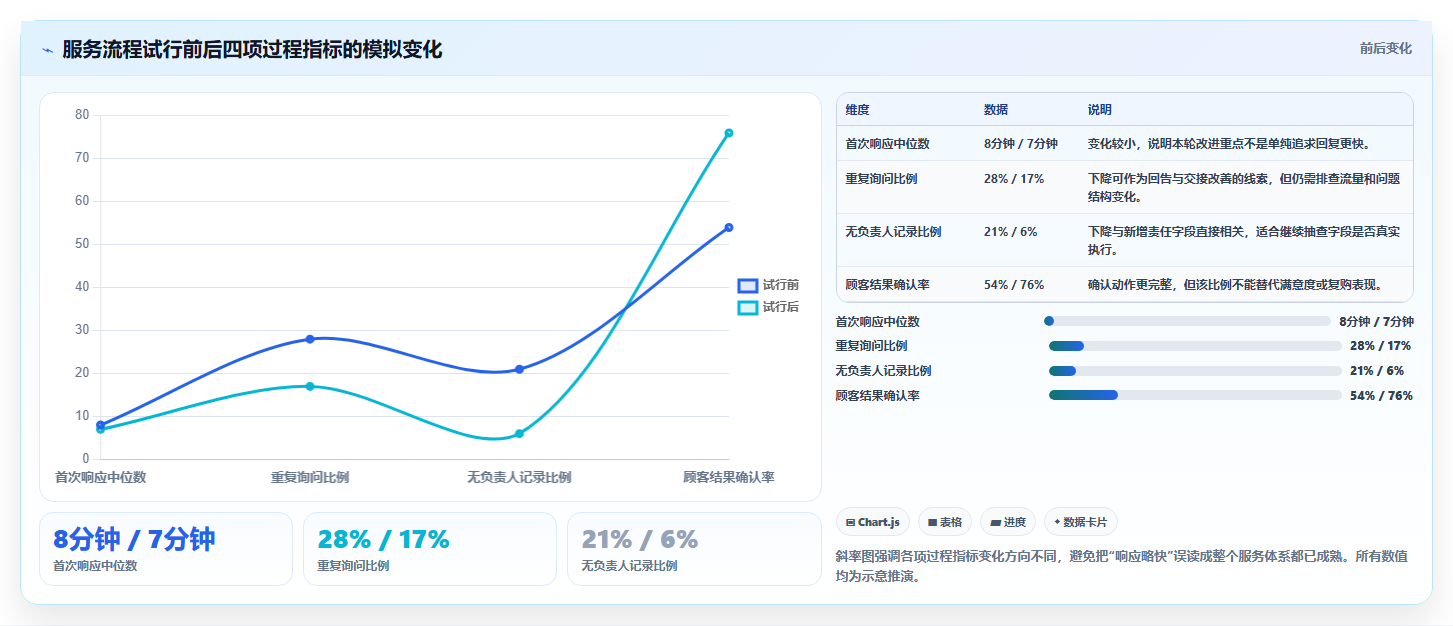Viewport: 1453px width, 626px height.
Task: Click the 21% / 6% data card
Action: point(694,549)
